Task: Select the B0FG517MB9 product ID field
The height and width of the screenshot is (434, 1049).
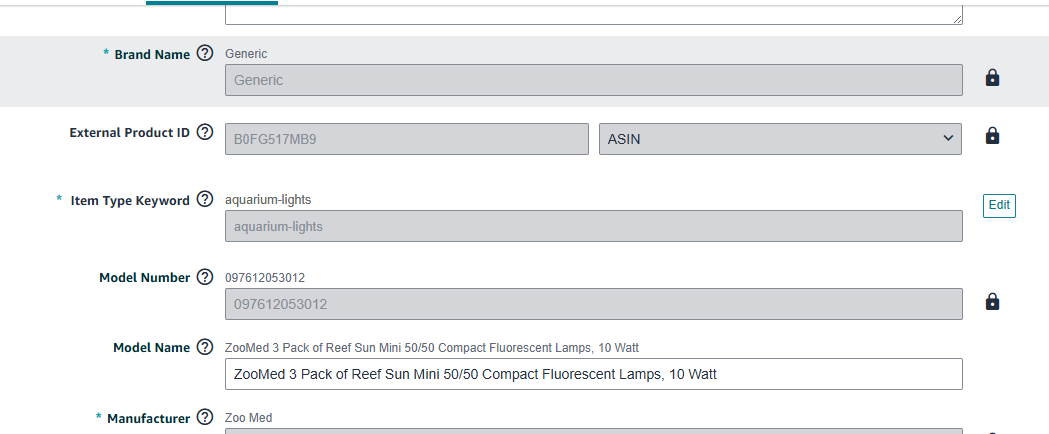Action: [407, 138]
